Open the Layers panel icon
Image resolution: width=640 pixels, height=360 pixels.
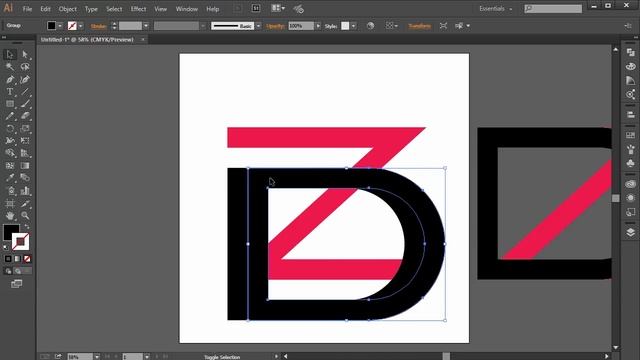[x=631, y=232]
